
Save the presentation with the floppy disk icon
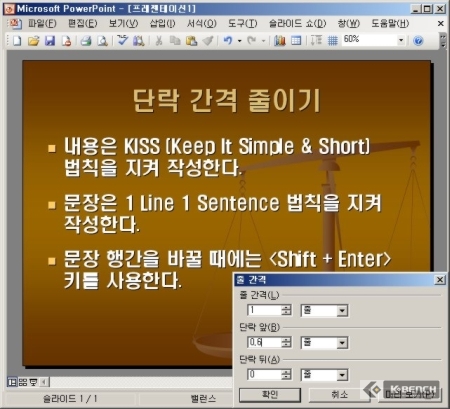click(x=50, y=41)
